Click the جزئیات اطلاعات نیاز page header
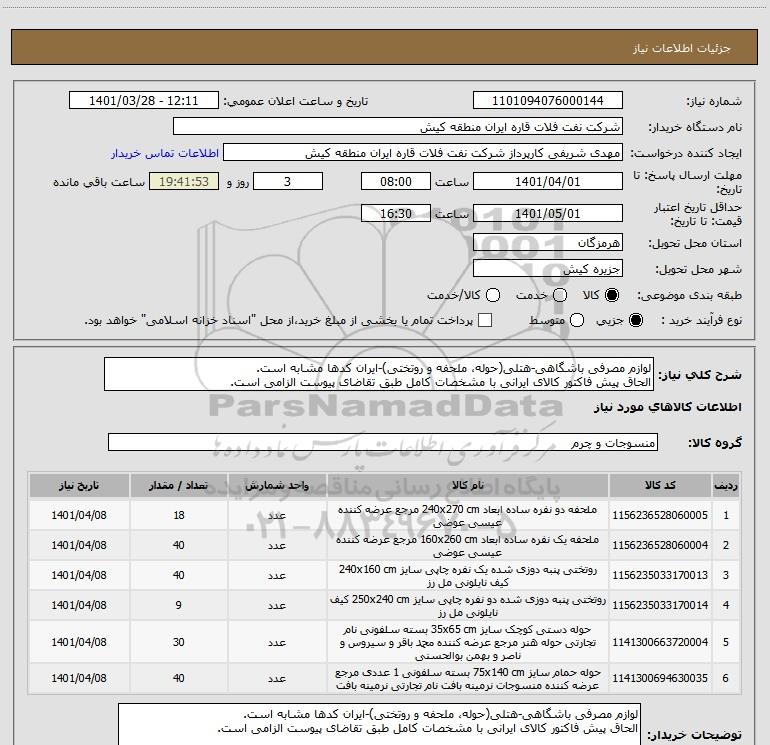 pyautogui.click(x=682, y=48)
